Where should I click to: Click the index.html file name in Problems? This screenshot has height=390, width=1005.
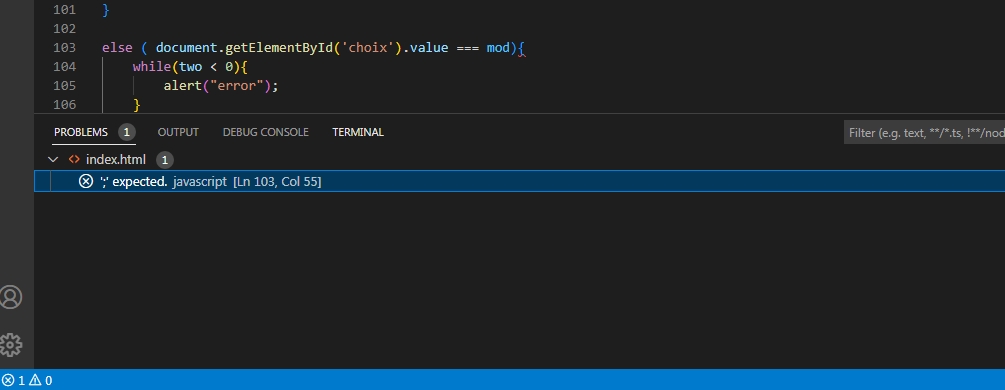[x=116, y=159]
